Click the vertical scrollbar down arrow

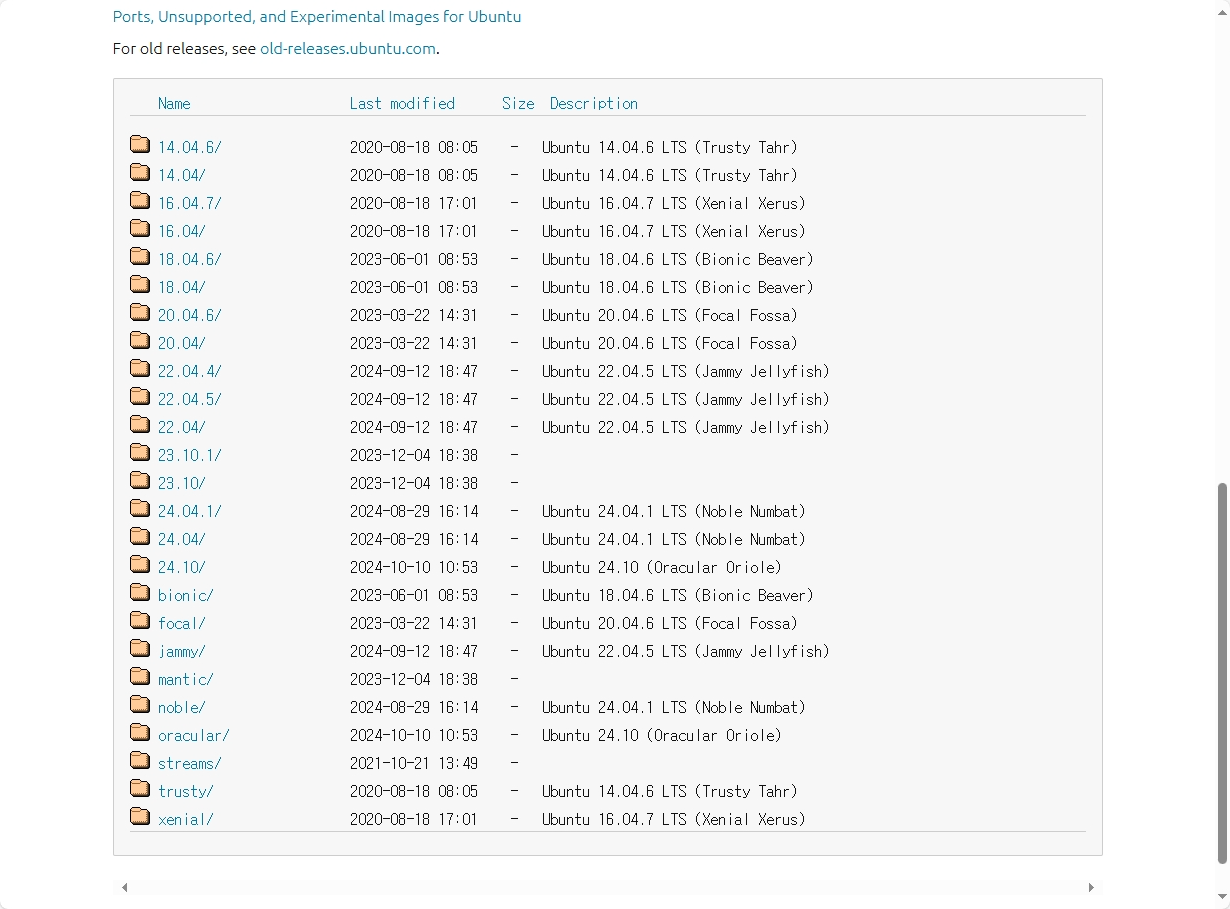click(x=1222, y=897)
